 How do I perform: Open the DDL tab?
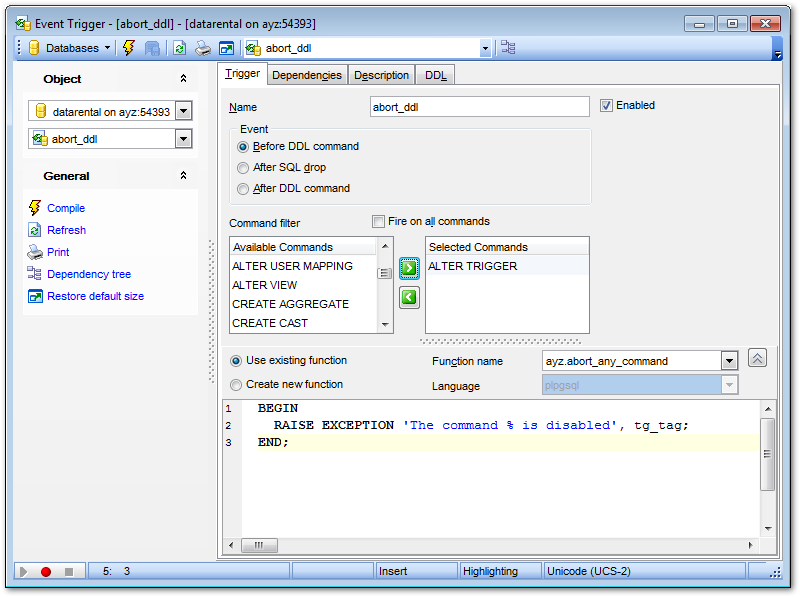click(x=435, y=74)
